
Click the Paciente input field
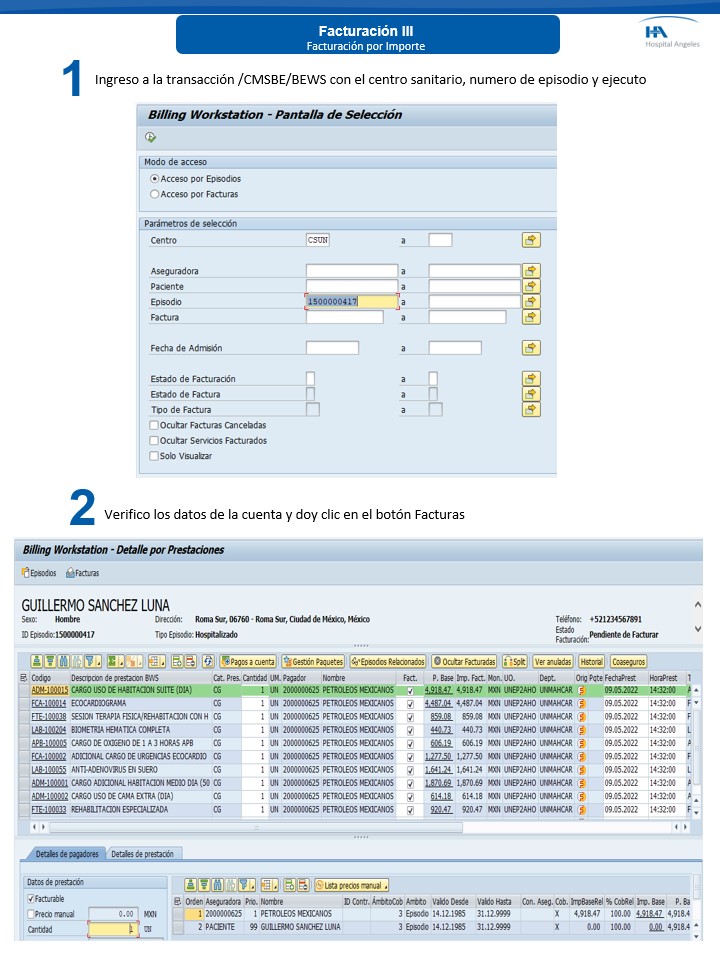351,287
